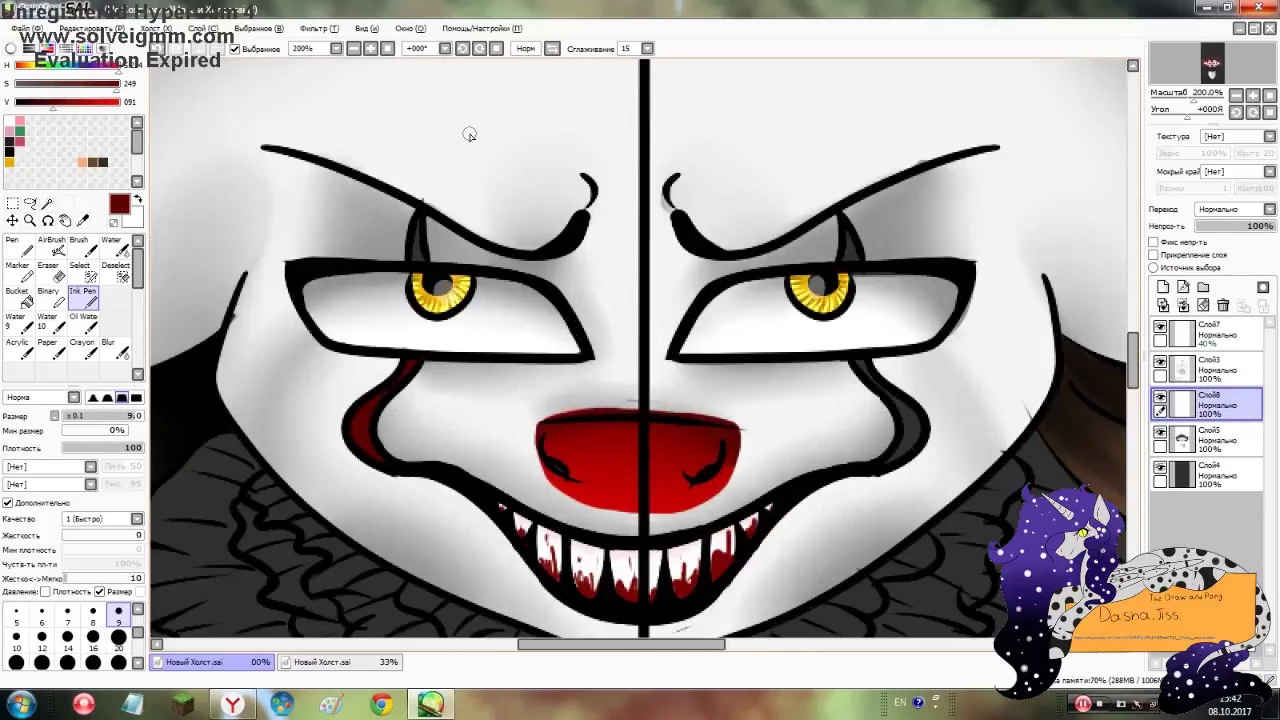Select the Brush tool

[x=83, y=245]
